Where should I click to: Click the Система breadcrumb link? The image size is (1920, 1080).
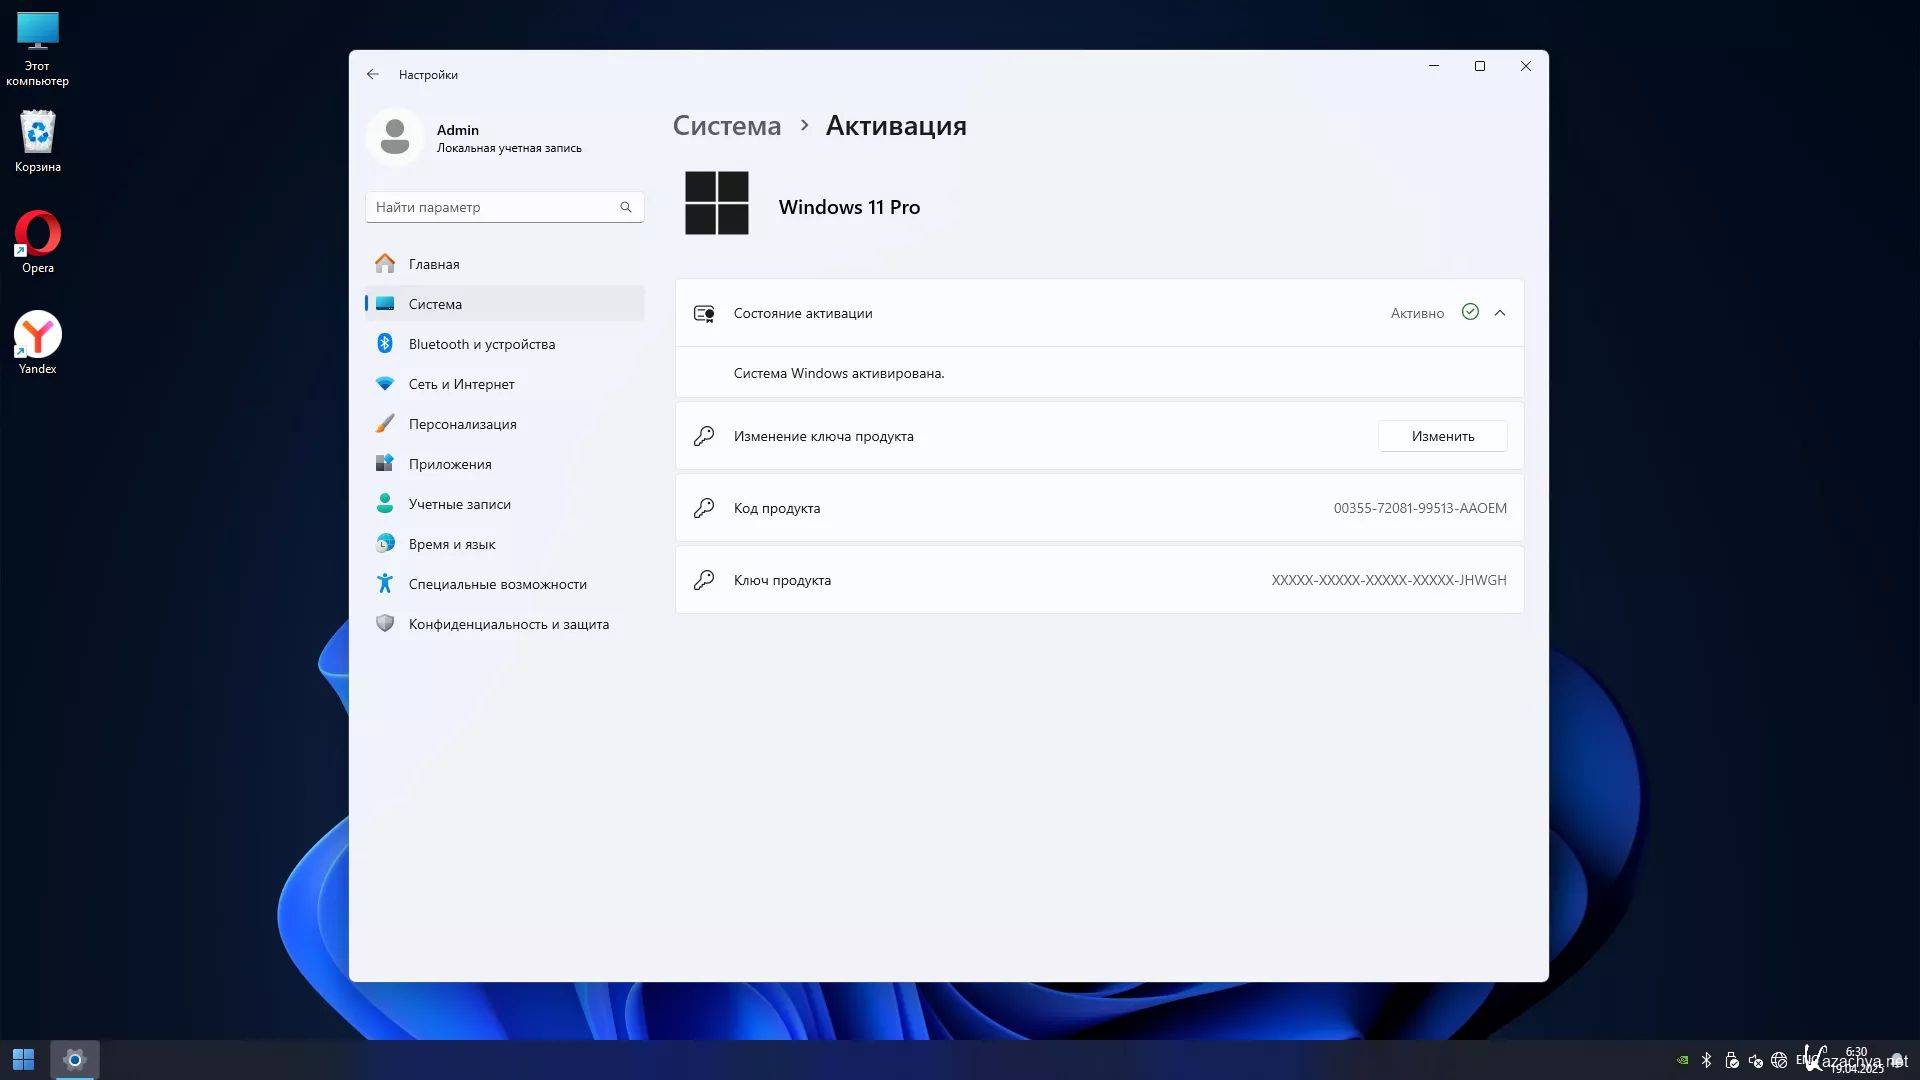(x=726, y=126)
